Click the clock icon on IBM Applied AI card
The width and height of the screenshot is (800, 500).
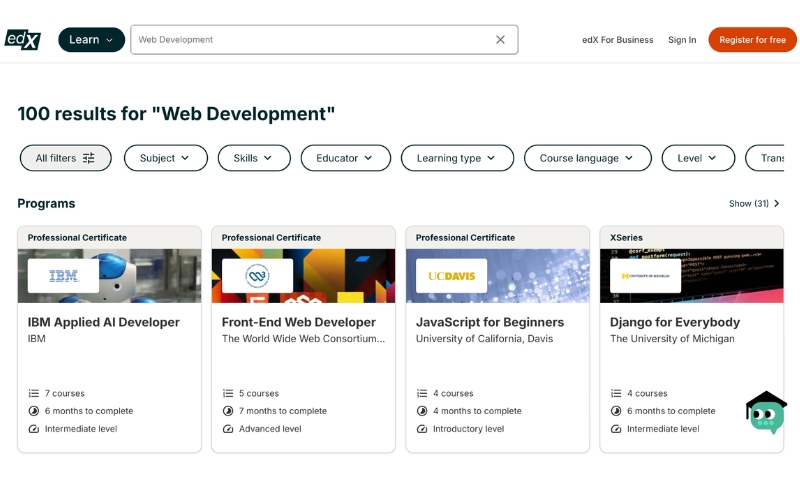click(34, 411)
